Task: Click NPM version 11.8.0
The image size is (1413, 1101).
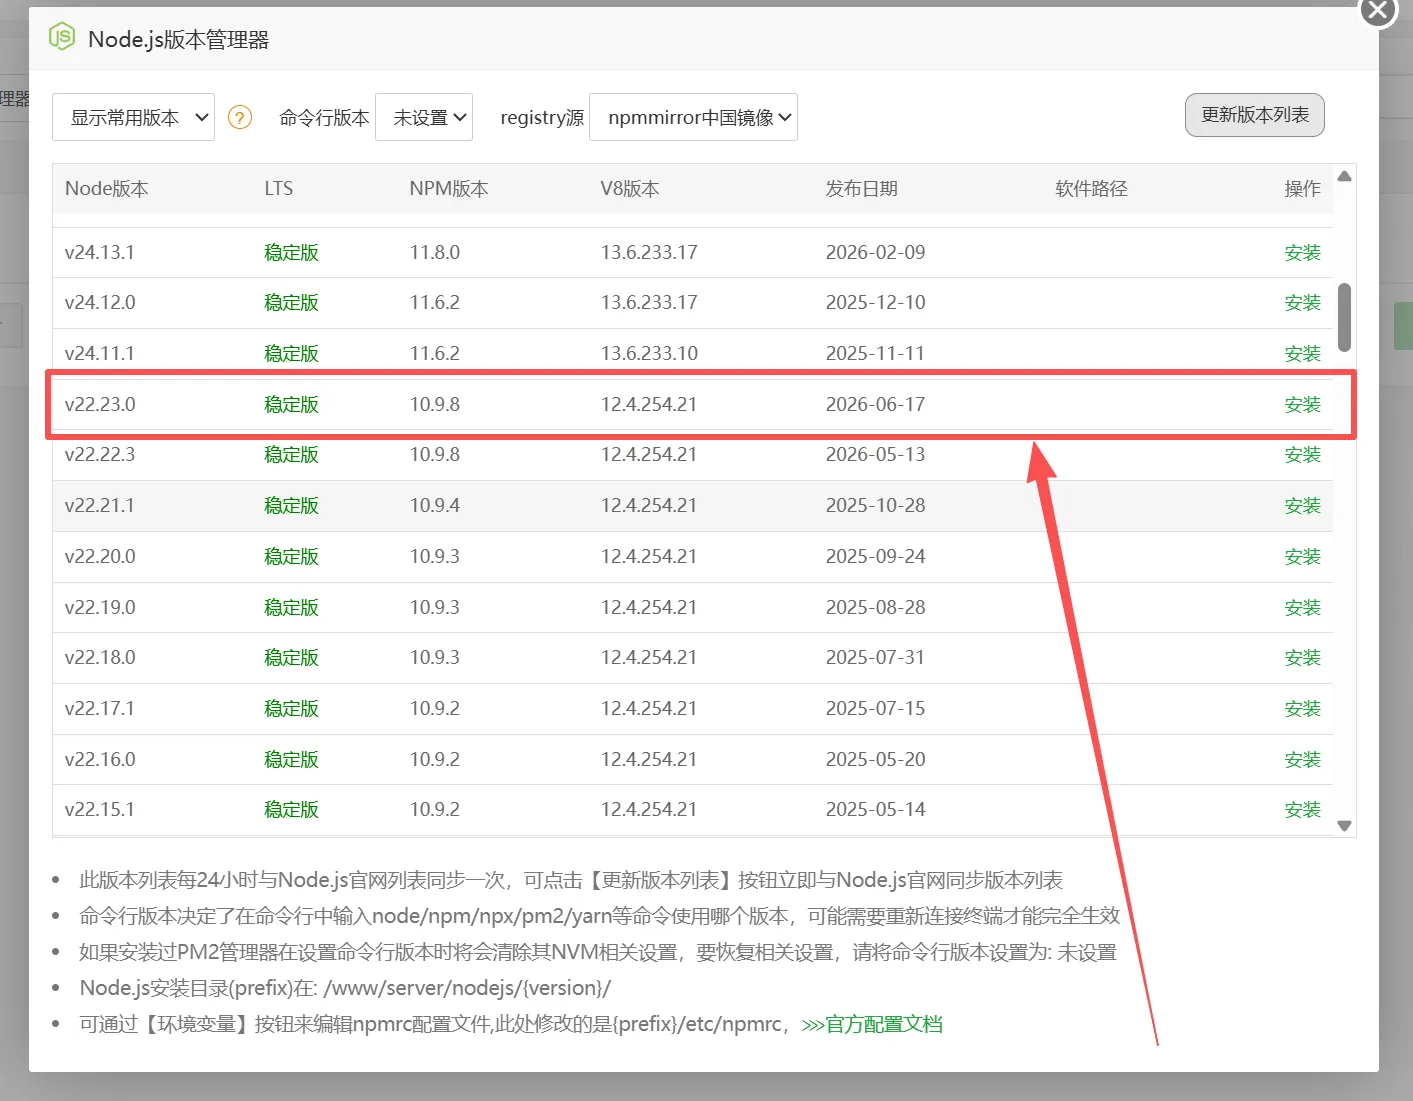Action: point(435,253)
